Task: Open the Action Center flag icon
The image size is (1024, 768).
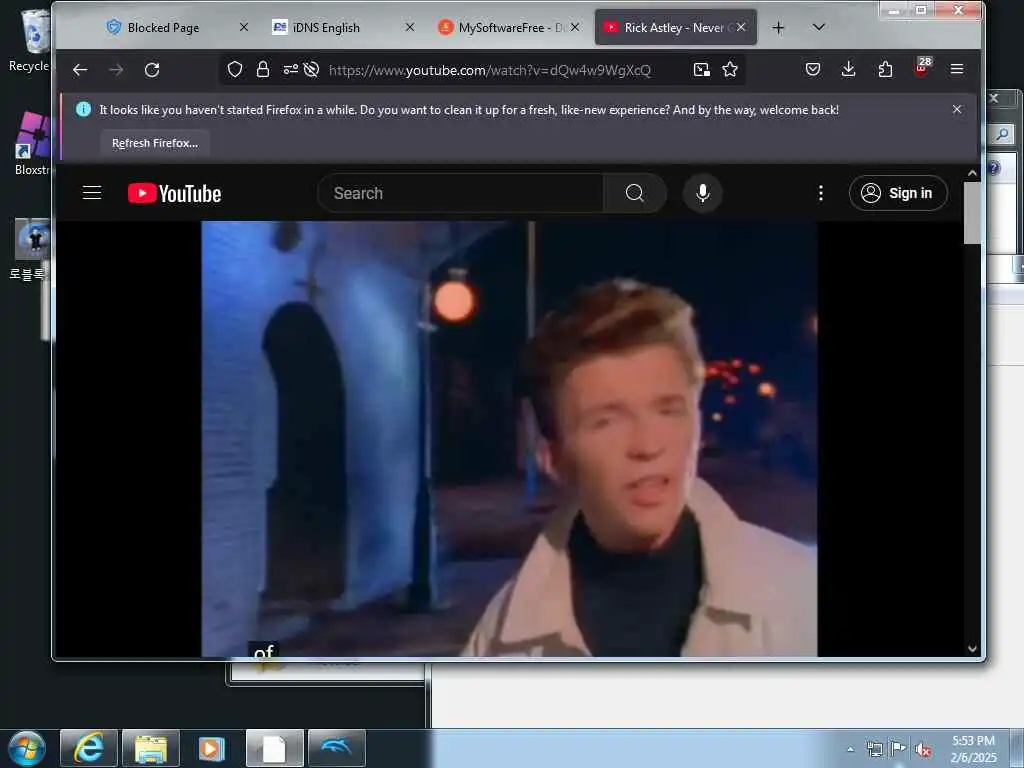Action: (x=899, y=749)
